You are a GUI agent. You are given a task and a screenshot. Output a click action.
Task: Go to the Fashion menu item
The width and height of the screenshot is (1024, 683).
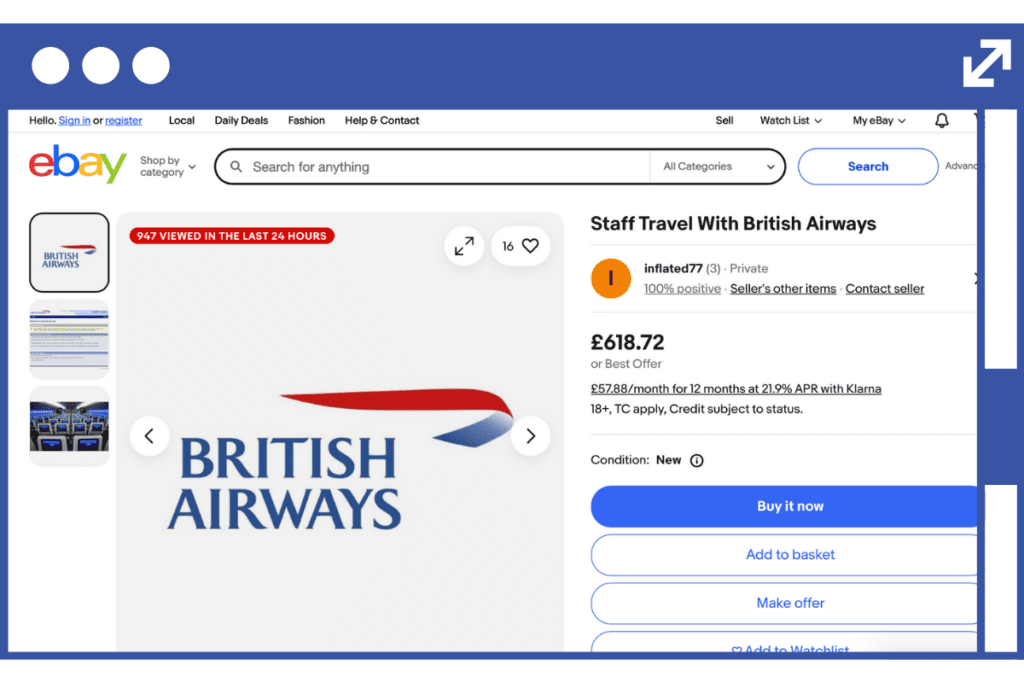[306, 121]
